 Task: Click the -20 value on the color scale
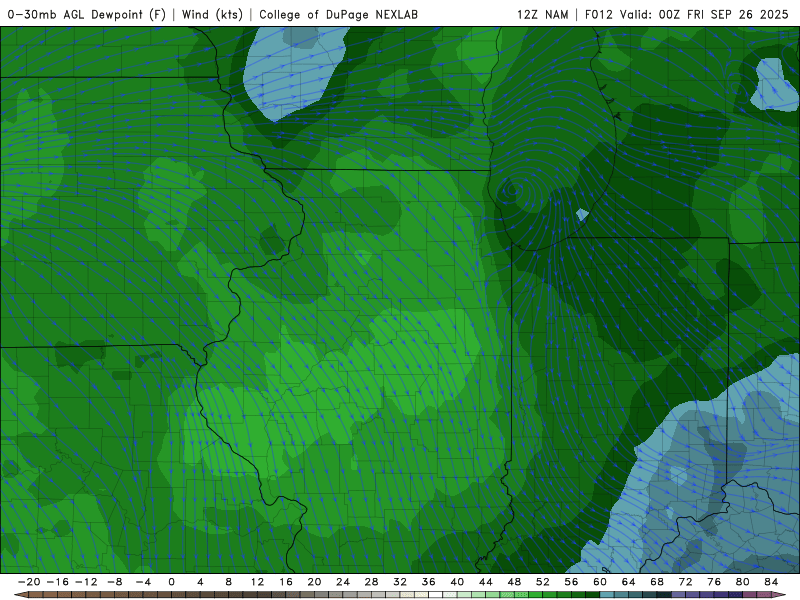(29, 582)
